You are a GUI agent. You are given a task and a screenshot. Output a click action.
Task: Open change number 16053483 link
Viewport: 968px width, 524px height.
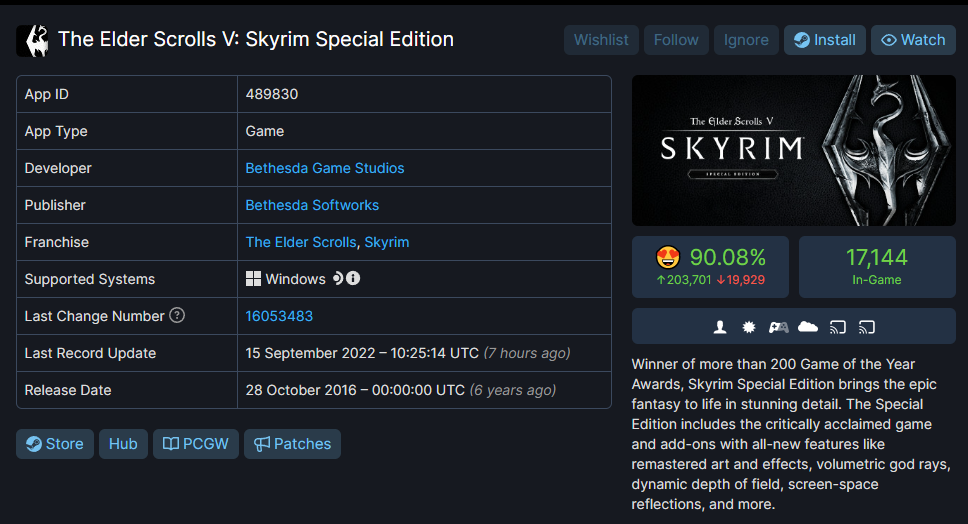click(279, 316)
